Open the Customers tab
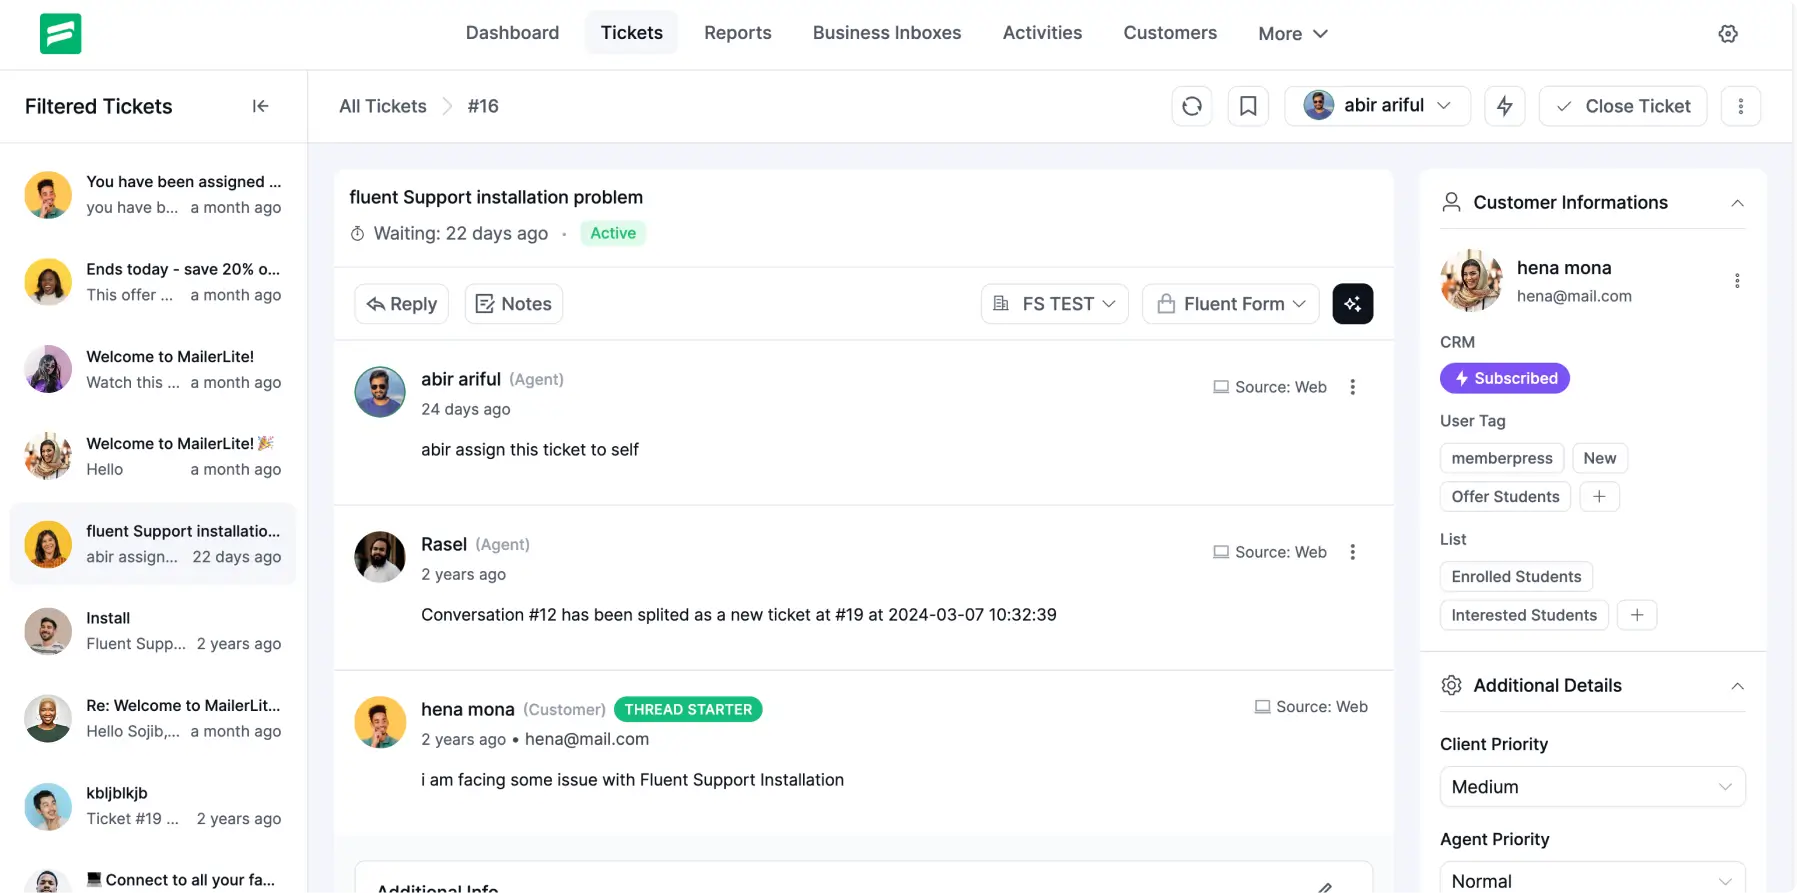Screen dimensions: 1797x893 (1170, 33)
